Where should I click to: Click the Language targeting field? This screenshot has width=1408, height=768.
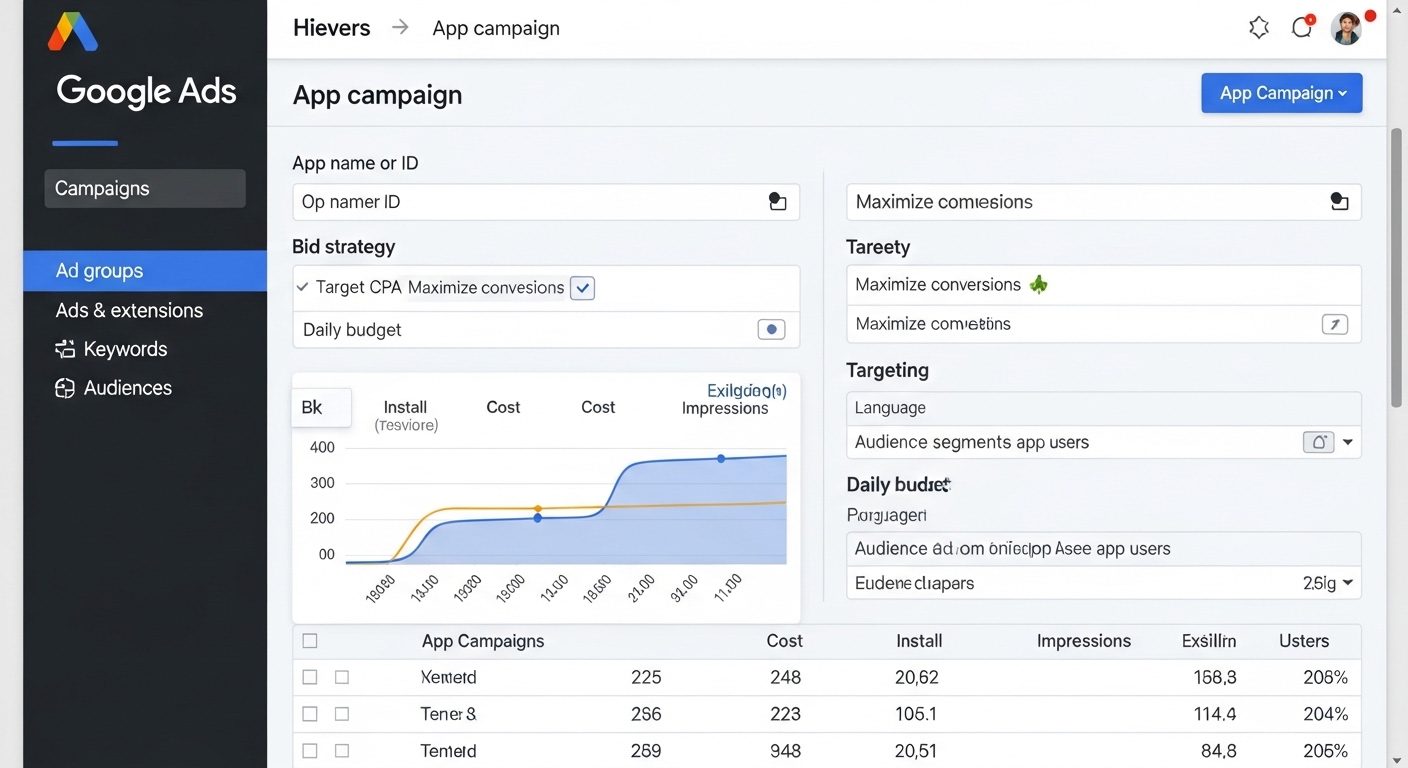[x=1104, y=408]
